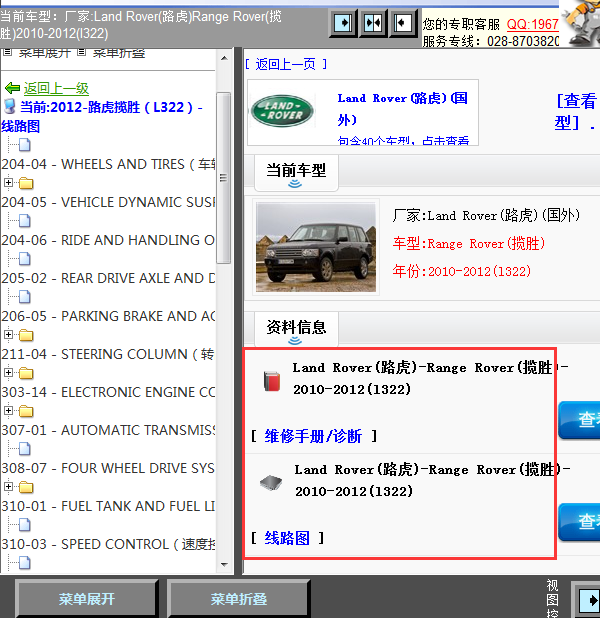Open the 当前车型 tab

[x=296, y=173]
